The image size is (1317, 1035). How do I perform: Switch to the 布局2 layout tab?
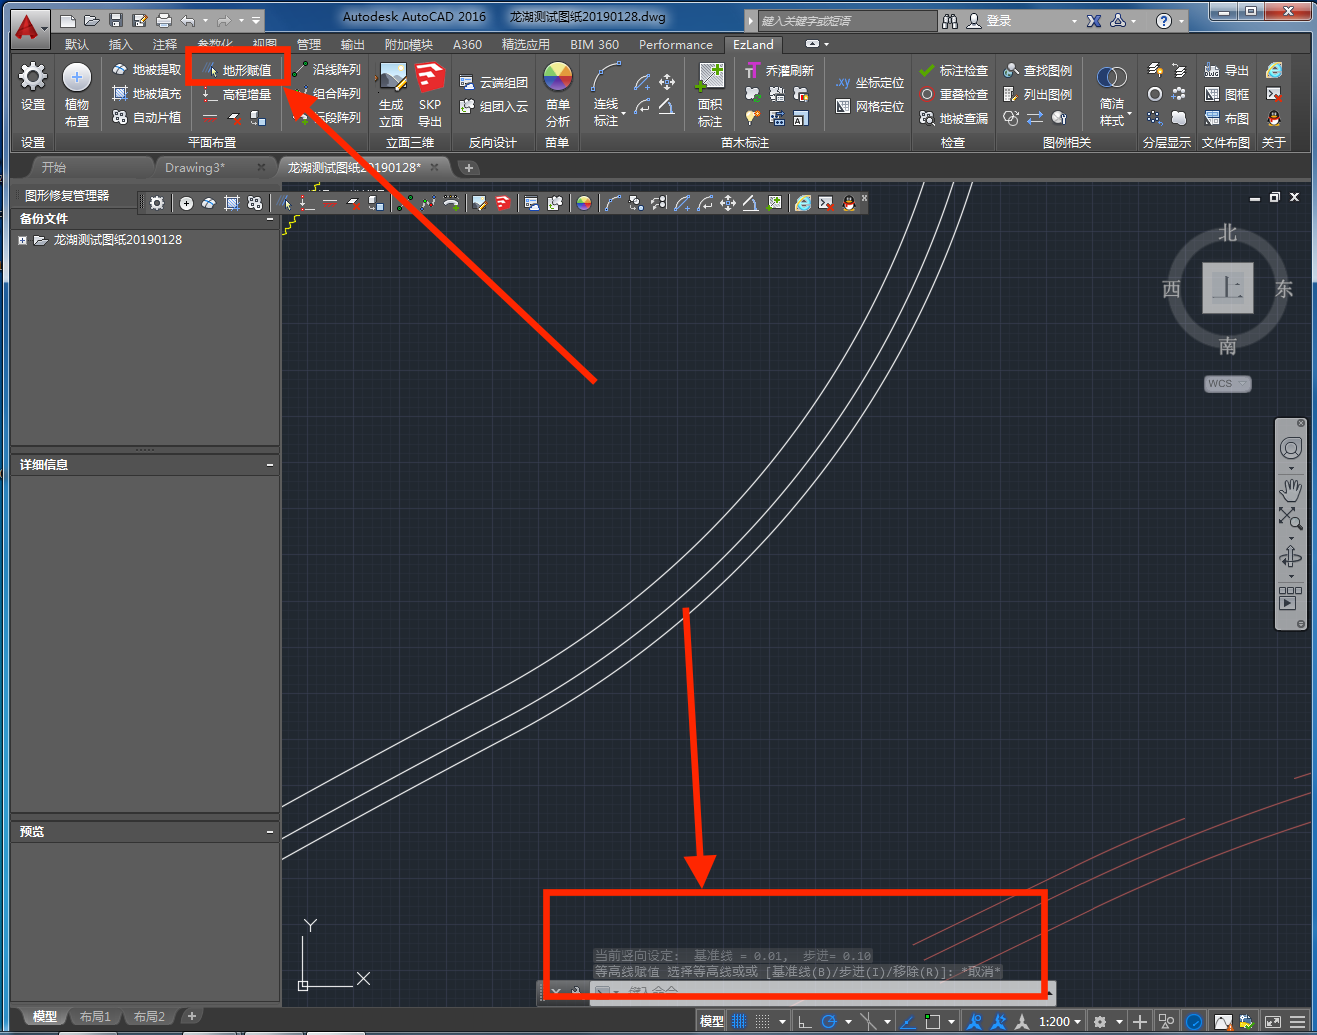point(149,1016)
